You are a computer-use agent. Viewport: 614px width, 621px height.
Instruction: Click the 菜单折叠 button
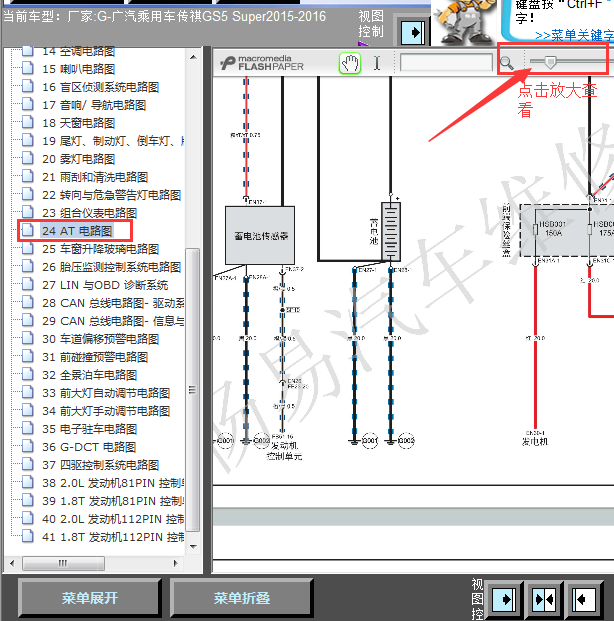tap(242, 598)
